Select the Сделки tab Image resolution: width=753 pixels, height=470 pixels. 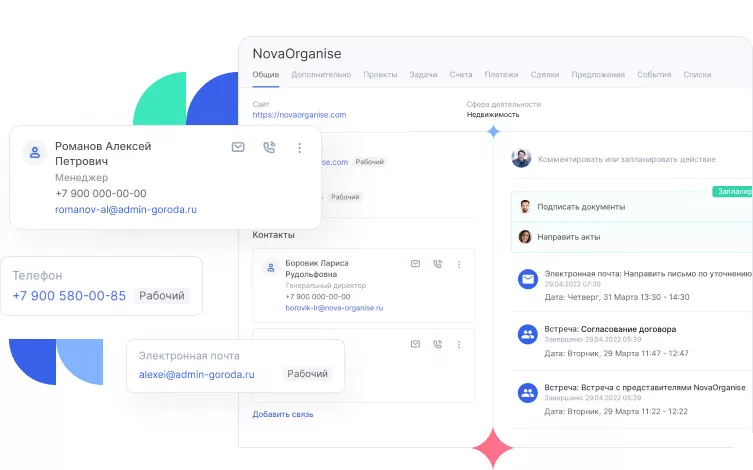click(545, 75)
